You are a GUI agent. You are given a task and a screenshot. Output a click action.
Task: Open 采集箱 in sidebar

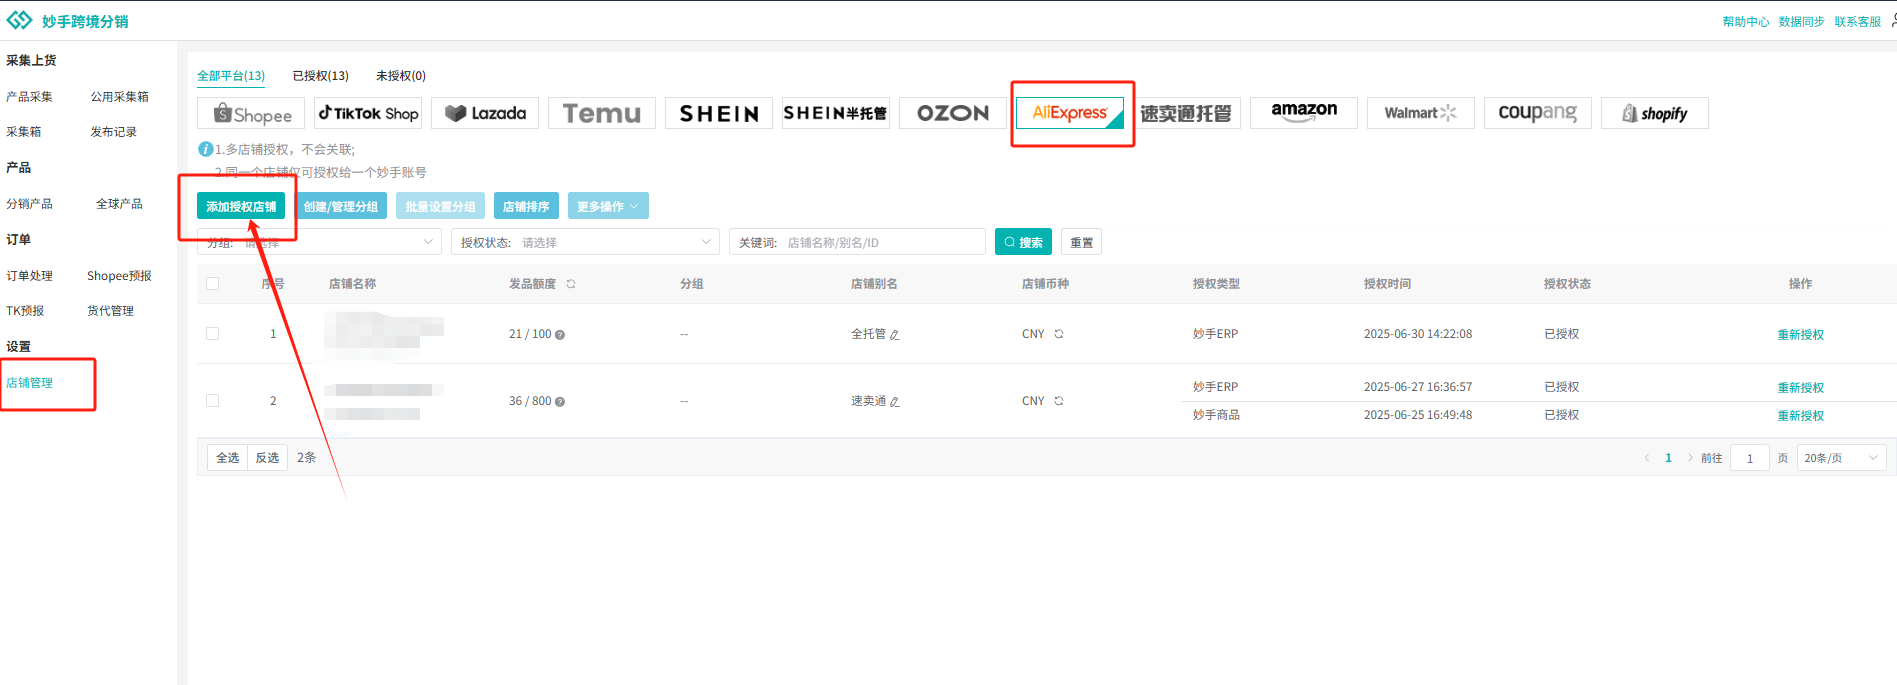(x=24, y=132)
